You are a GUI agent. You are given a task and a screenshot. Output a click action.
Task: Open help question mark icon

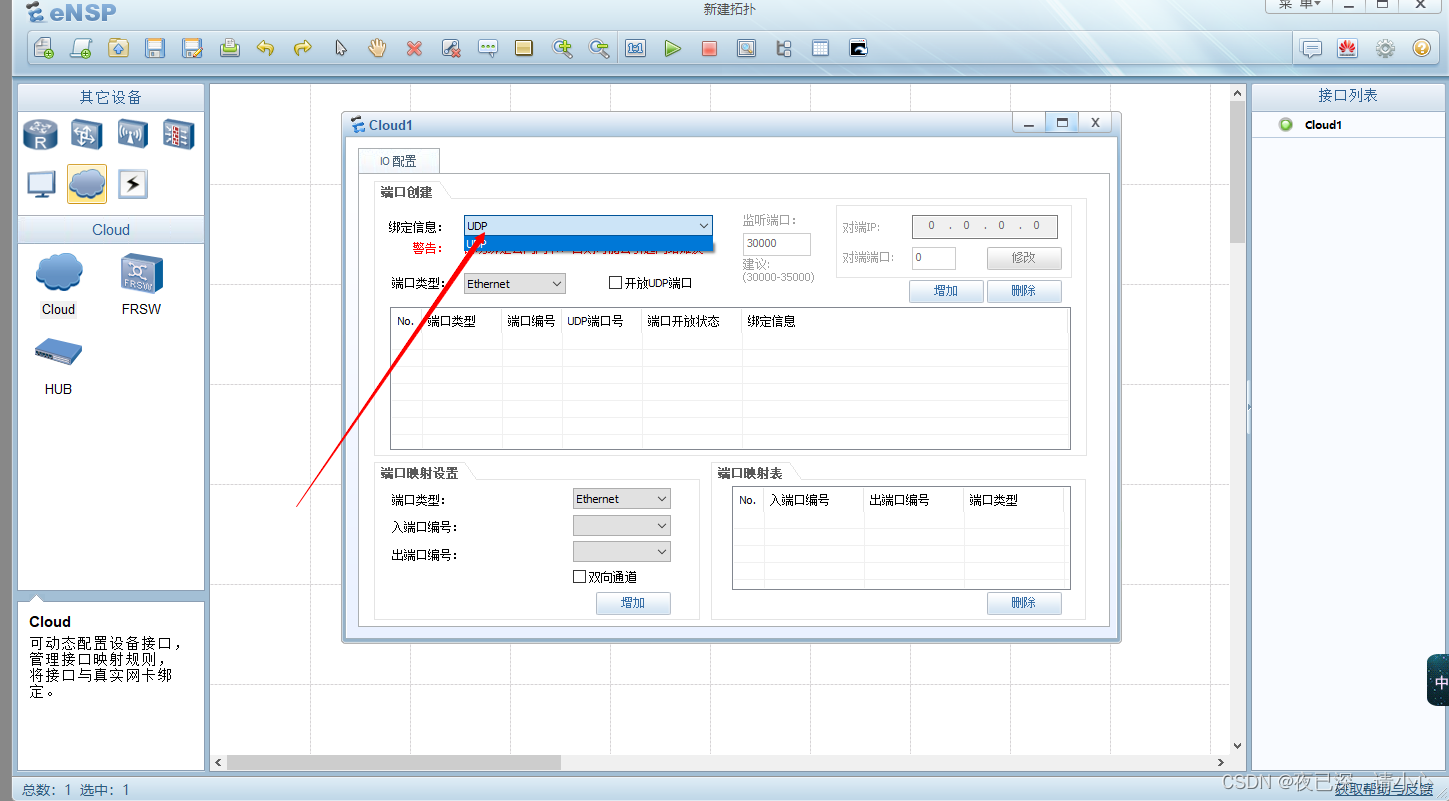(x=1421, y=48)
